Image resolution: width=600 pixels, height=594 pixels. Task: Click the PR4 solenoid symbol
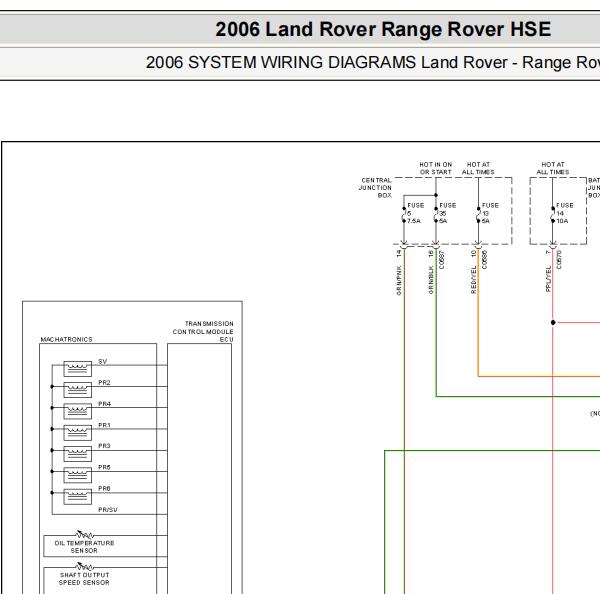[77, 411]
